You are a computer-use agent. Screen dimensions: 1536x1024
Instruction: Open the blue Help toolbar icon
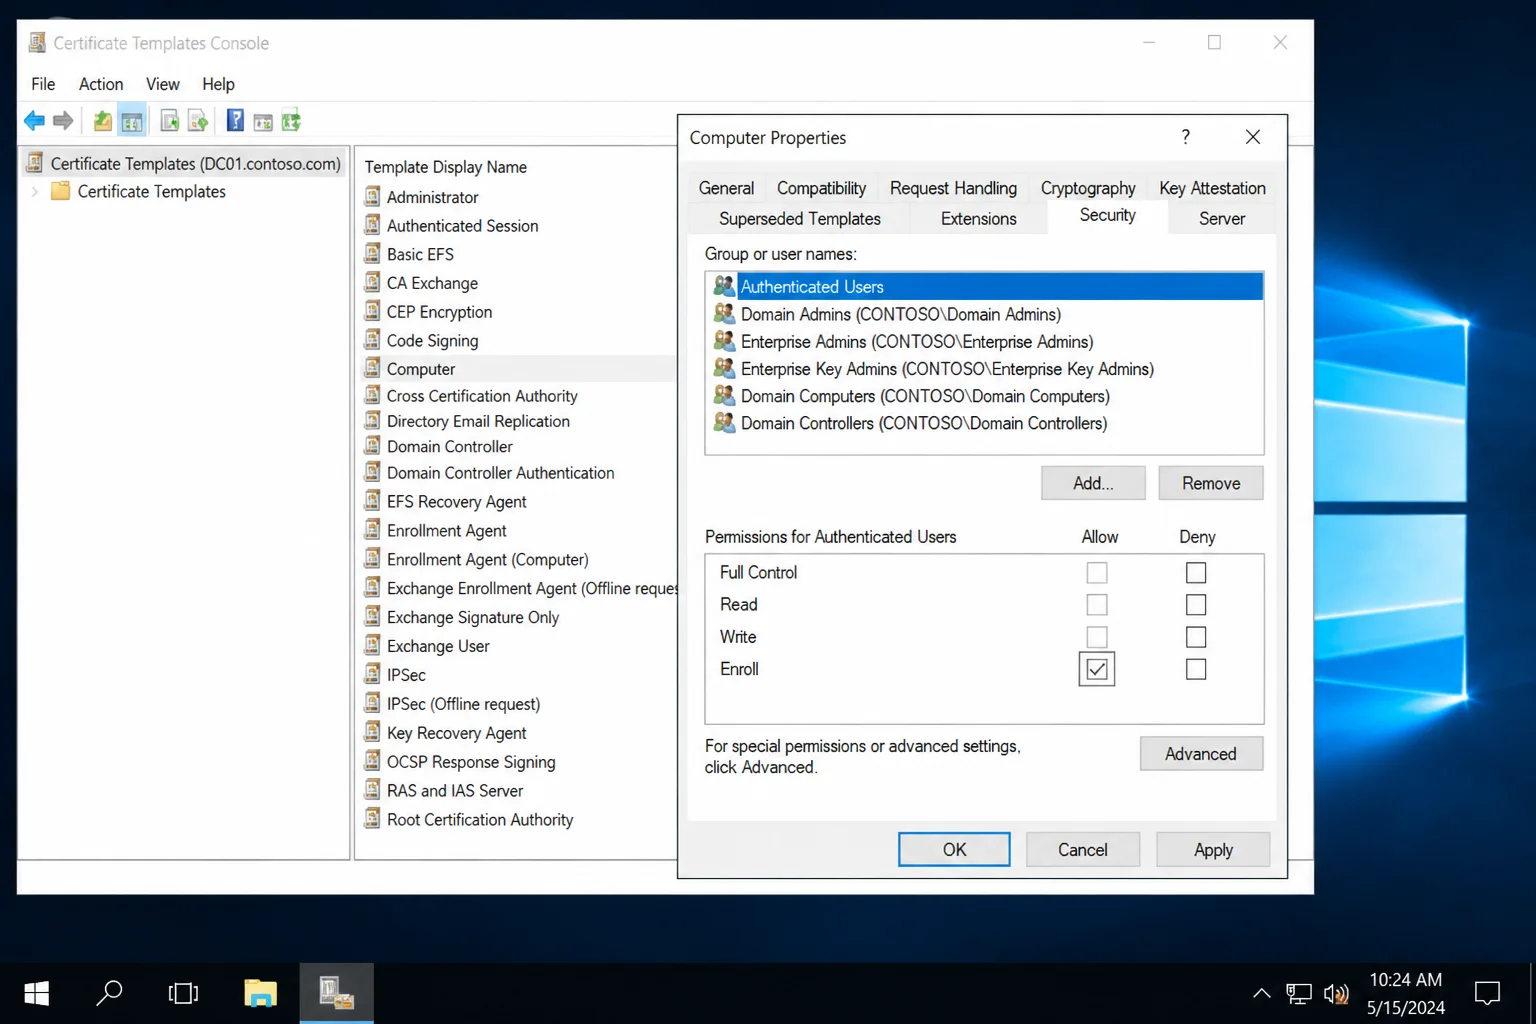pos(235,121)
